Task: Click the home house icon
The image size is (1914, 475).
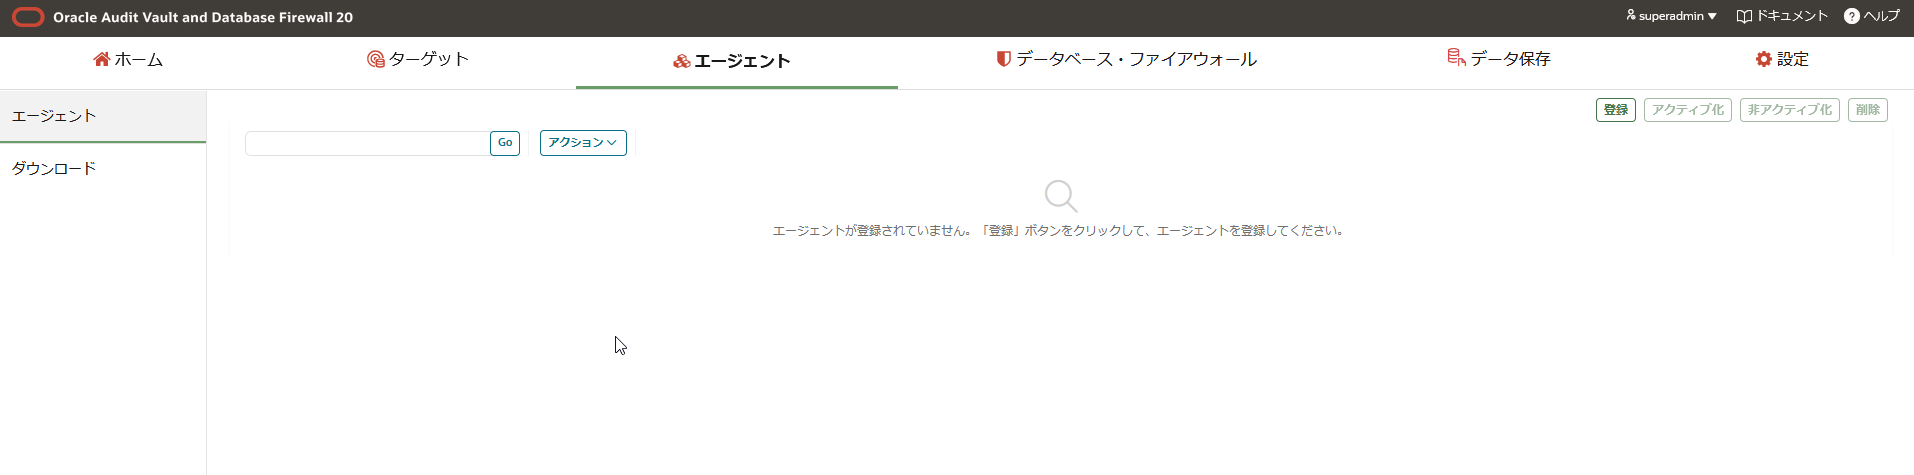Action: tap(102, 59)
